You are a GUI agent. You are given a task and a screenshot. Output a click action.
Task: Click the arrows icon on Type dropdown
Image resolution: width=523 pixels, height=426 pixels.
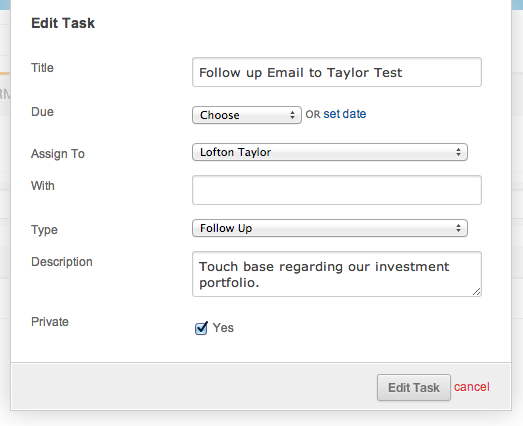click(x=459, y=228)
